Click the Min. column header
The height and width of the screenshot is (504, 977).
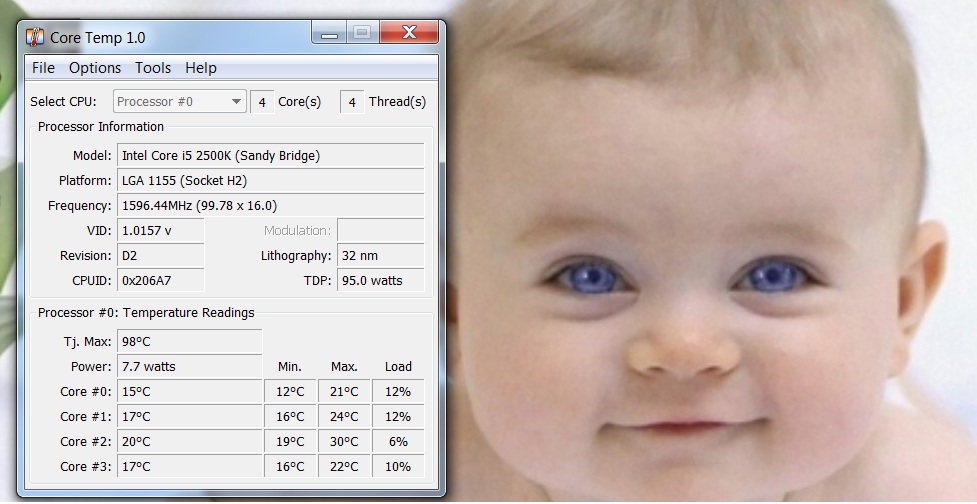pos(290,366)
